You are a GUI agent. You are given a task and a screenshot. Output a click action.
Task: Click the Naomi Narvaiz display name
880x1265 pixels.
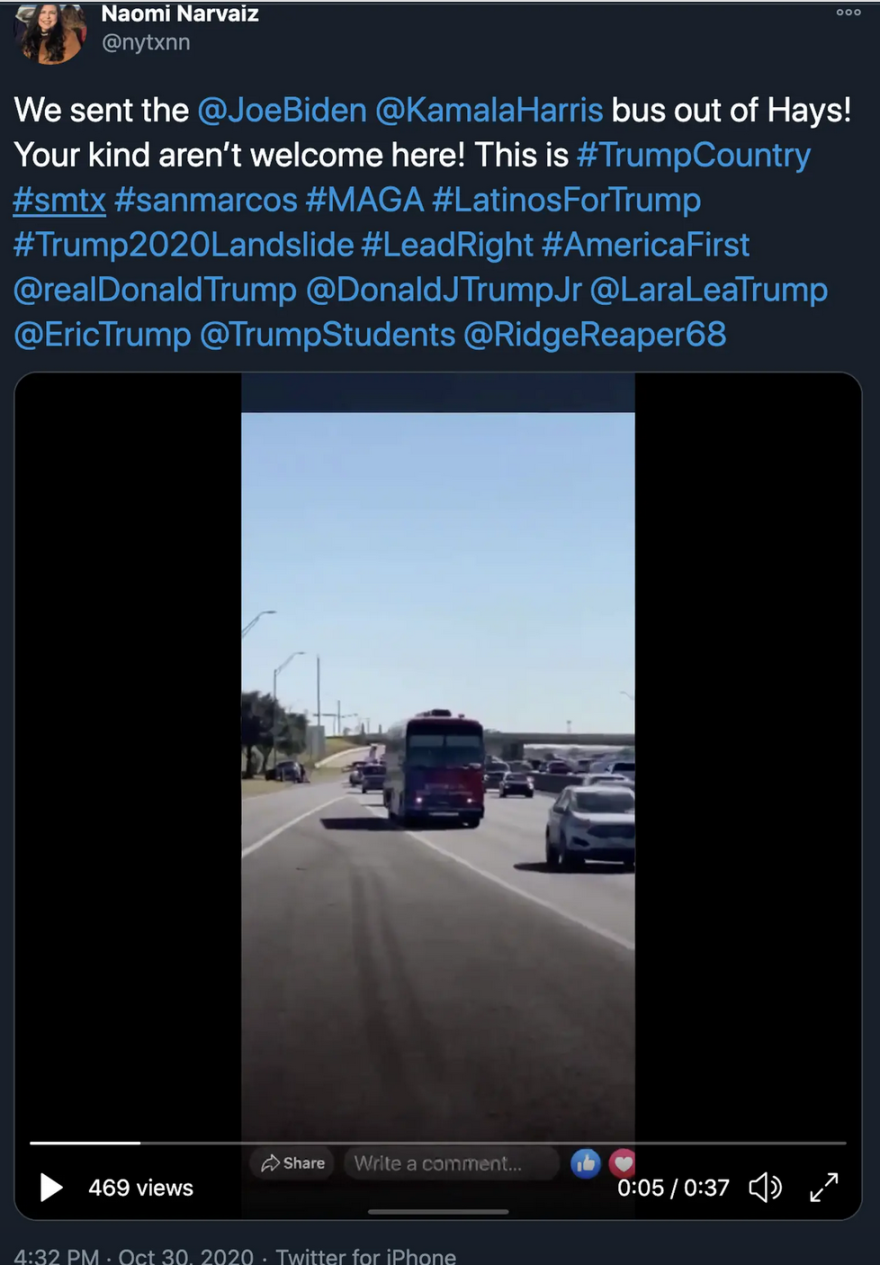(180, 14)
